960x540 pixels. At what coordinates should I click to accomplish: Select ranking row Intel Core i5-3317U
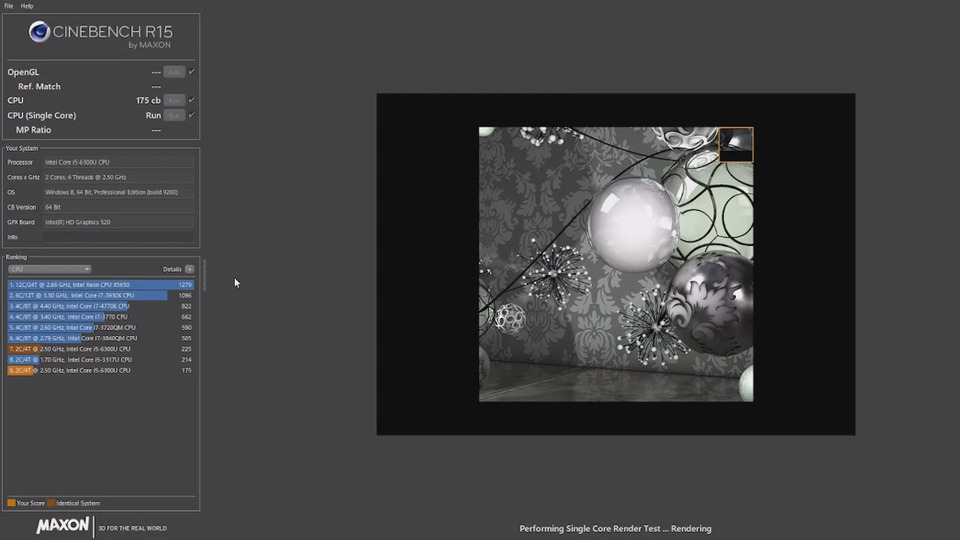click(x=101, y=359)
